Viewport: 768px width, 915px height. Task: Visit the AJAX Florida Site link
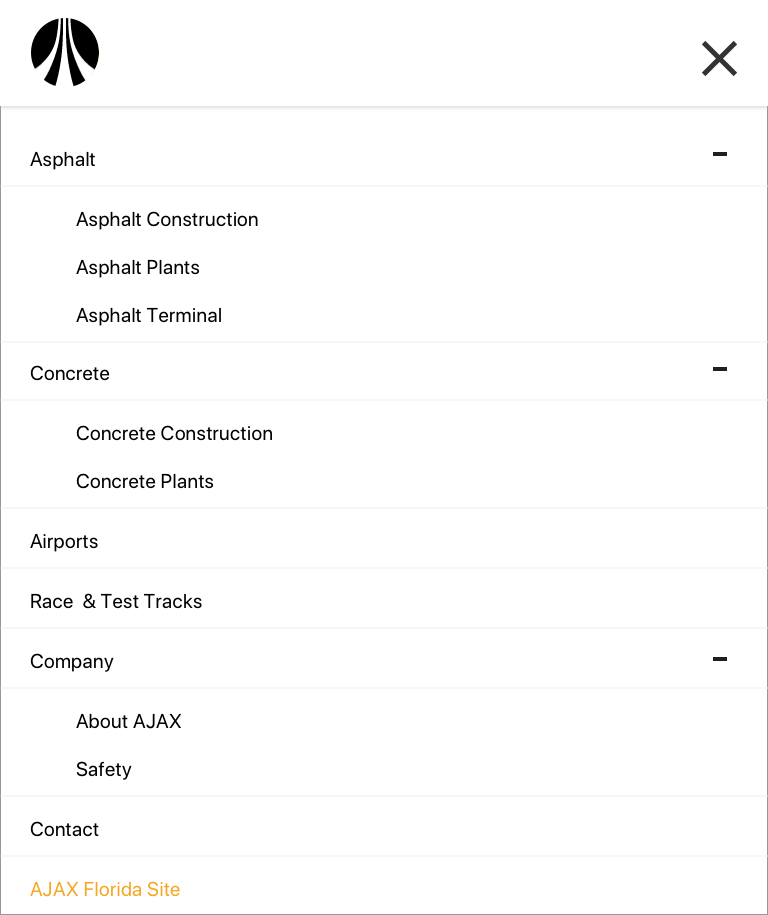pos(105,889)
